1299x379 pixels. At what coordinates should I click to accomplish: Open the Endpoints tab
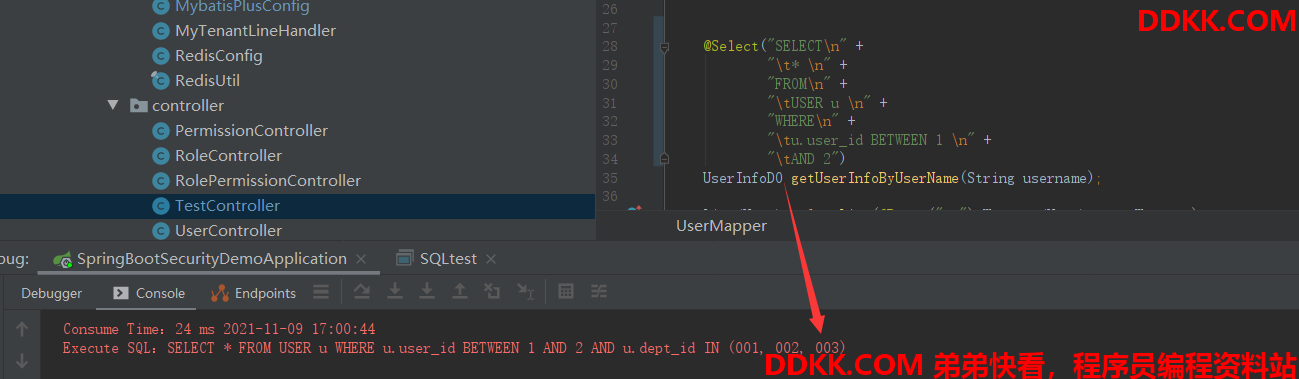[254, 293]
